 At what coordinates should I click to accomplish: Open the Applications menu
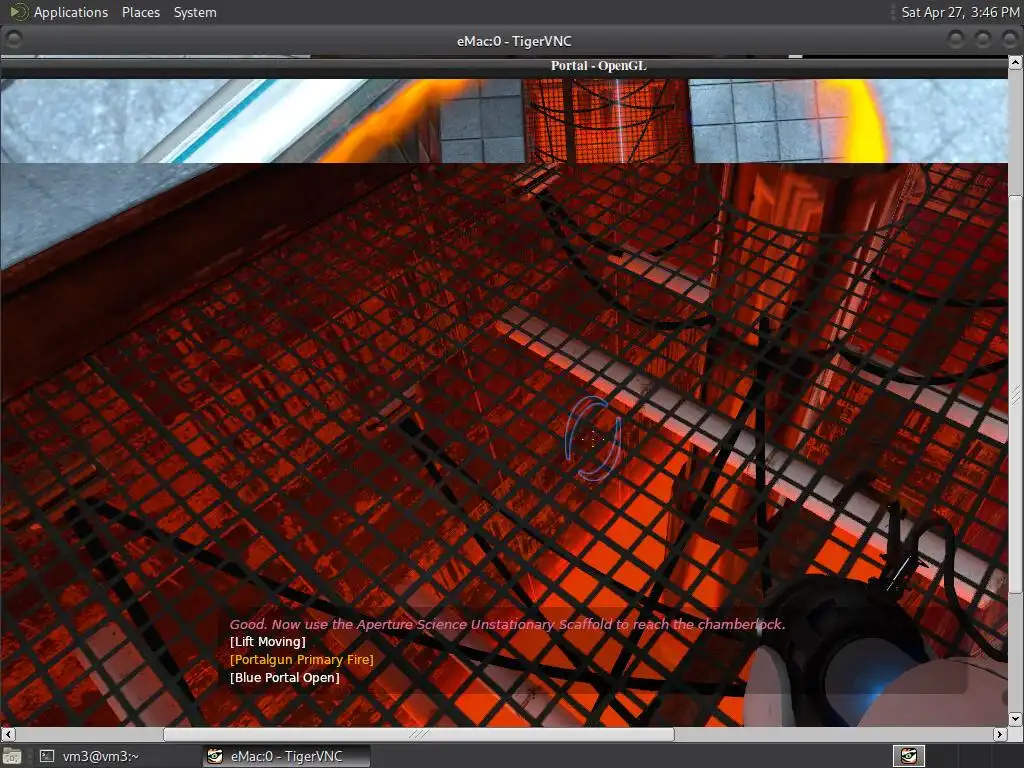click(x=71, y=12)
